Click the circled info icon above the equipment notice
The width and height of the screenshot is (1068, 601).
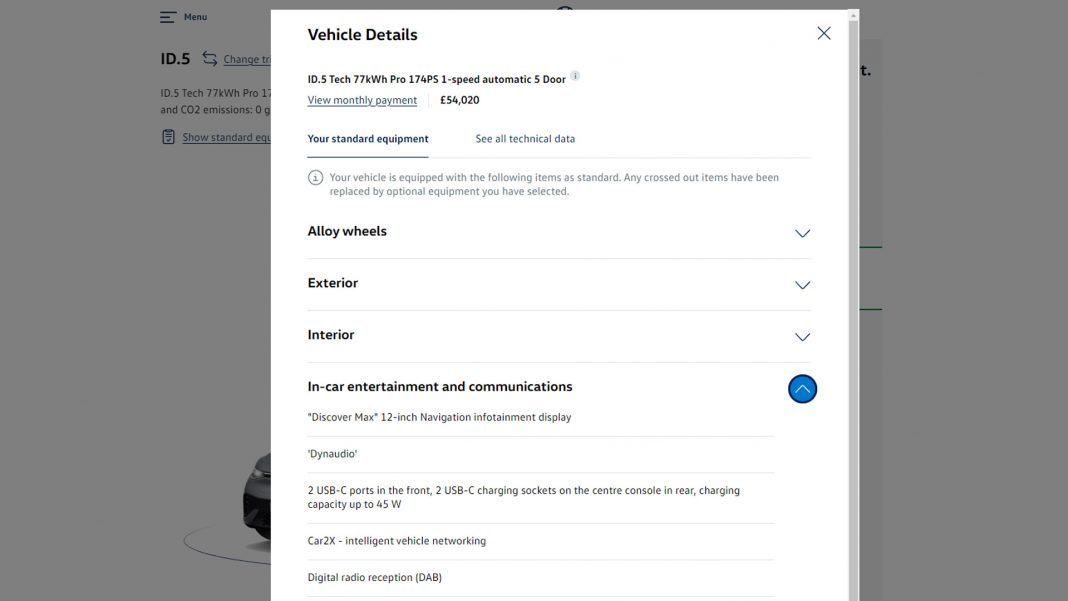coord(314,177)
